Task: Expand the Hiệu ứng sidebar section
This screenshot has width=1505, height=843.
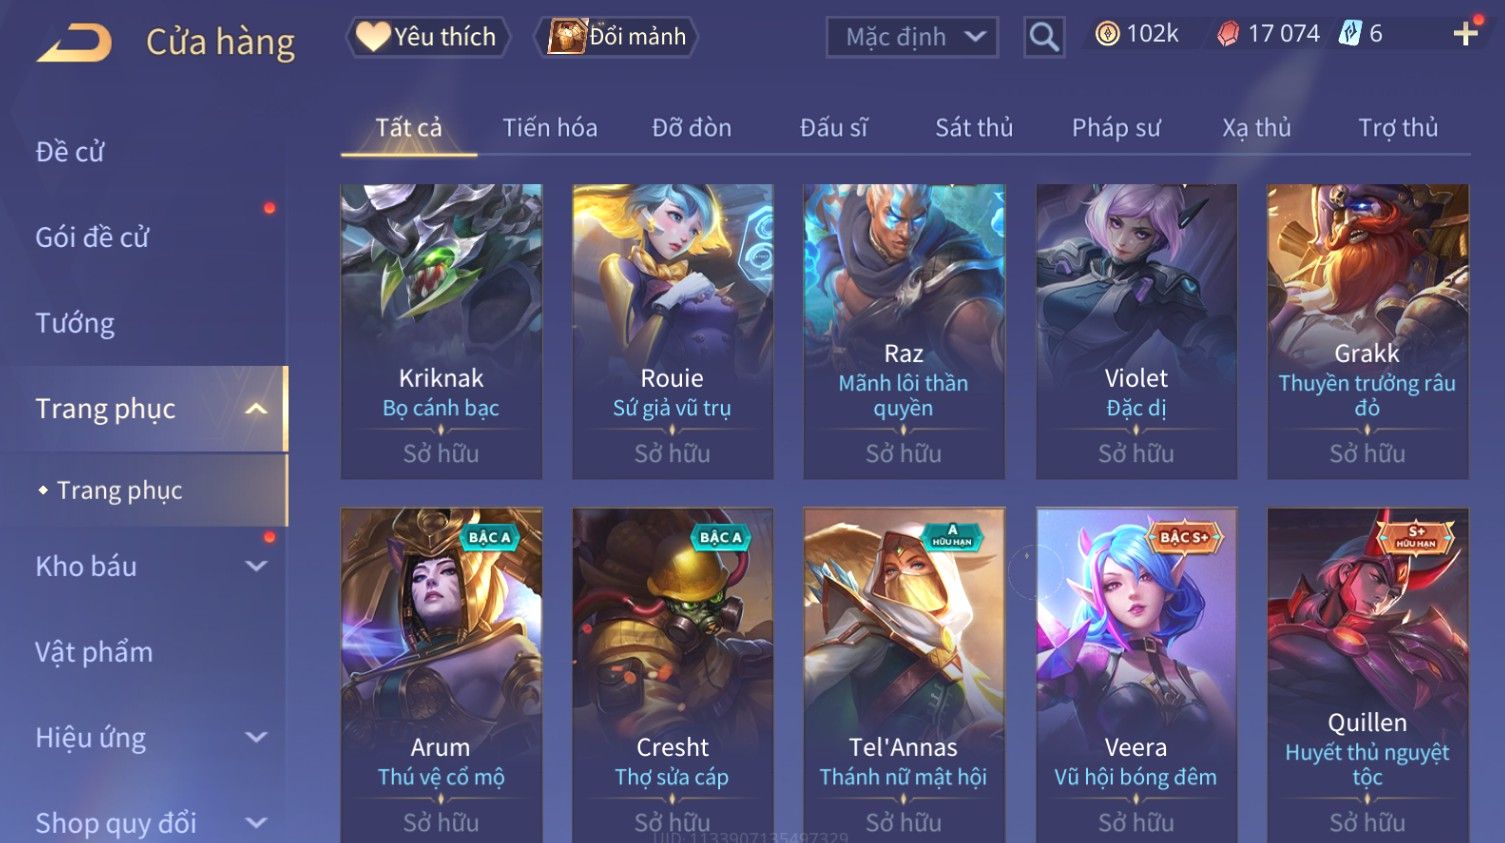Action: [256, 738]
